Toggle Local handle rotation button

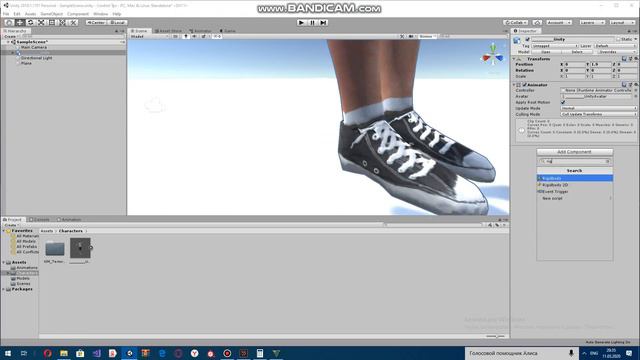118,22
